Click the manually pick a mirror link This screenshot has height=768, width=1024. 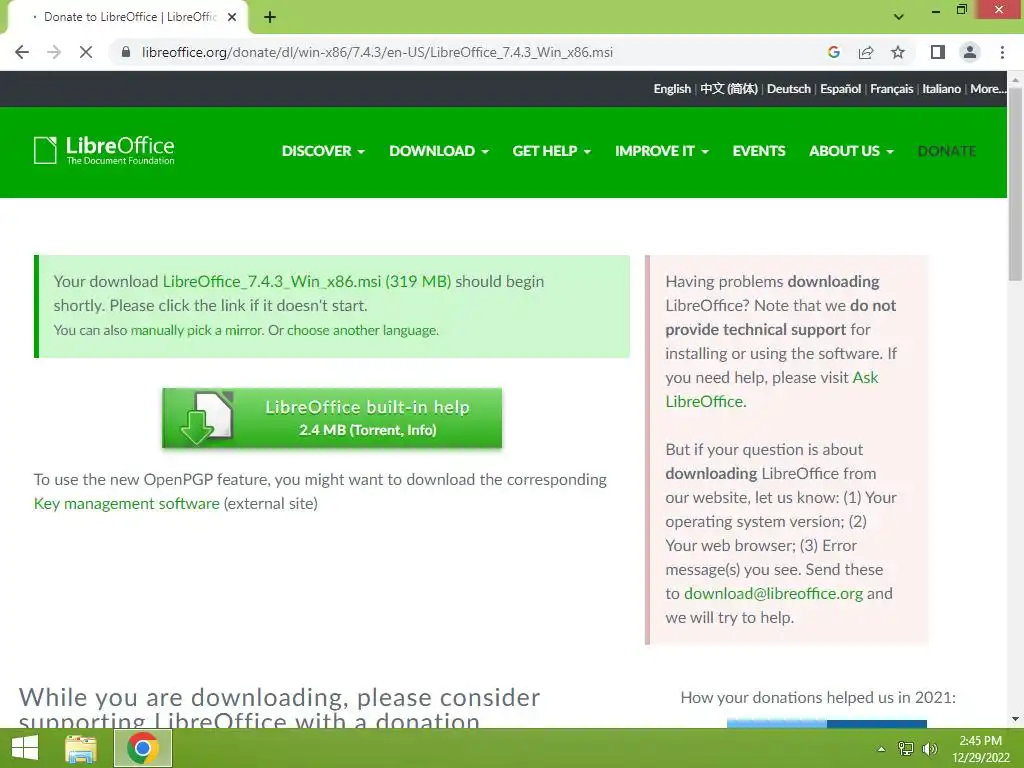click(x=197, y=330)
